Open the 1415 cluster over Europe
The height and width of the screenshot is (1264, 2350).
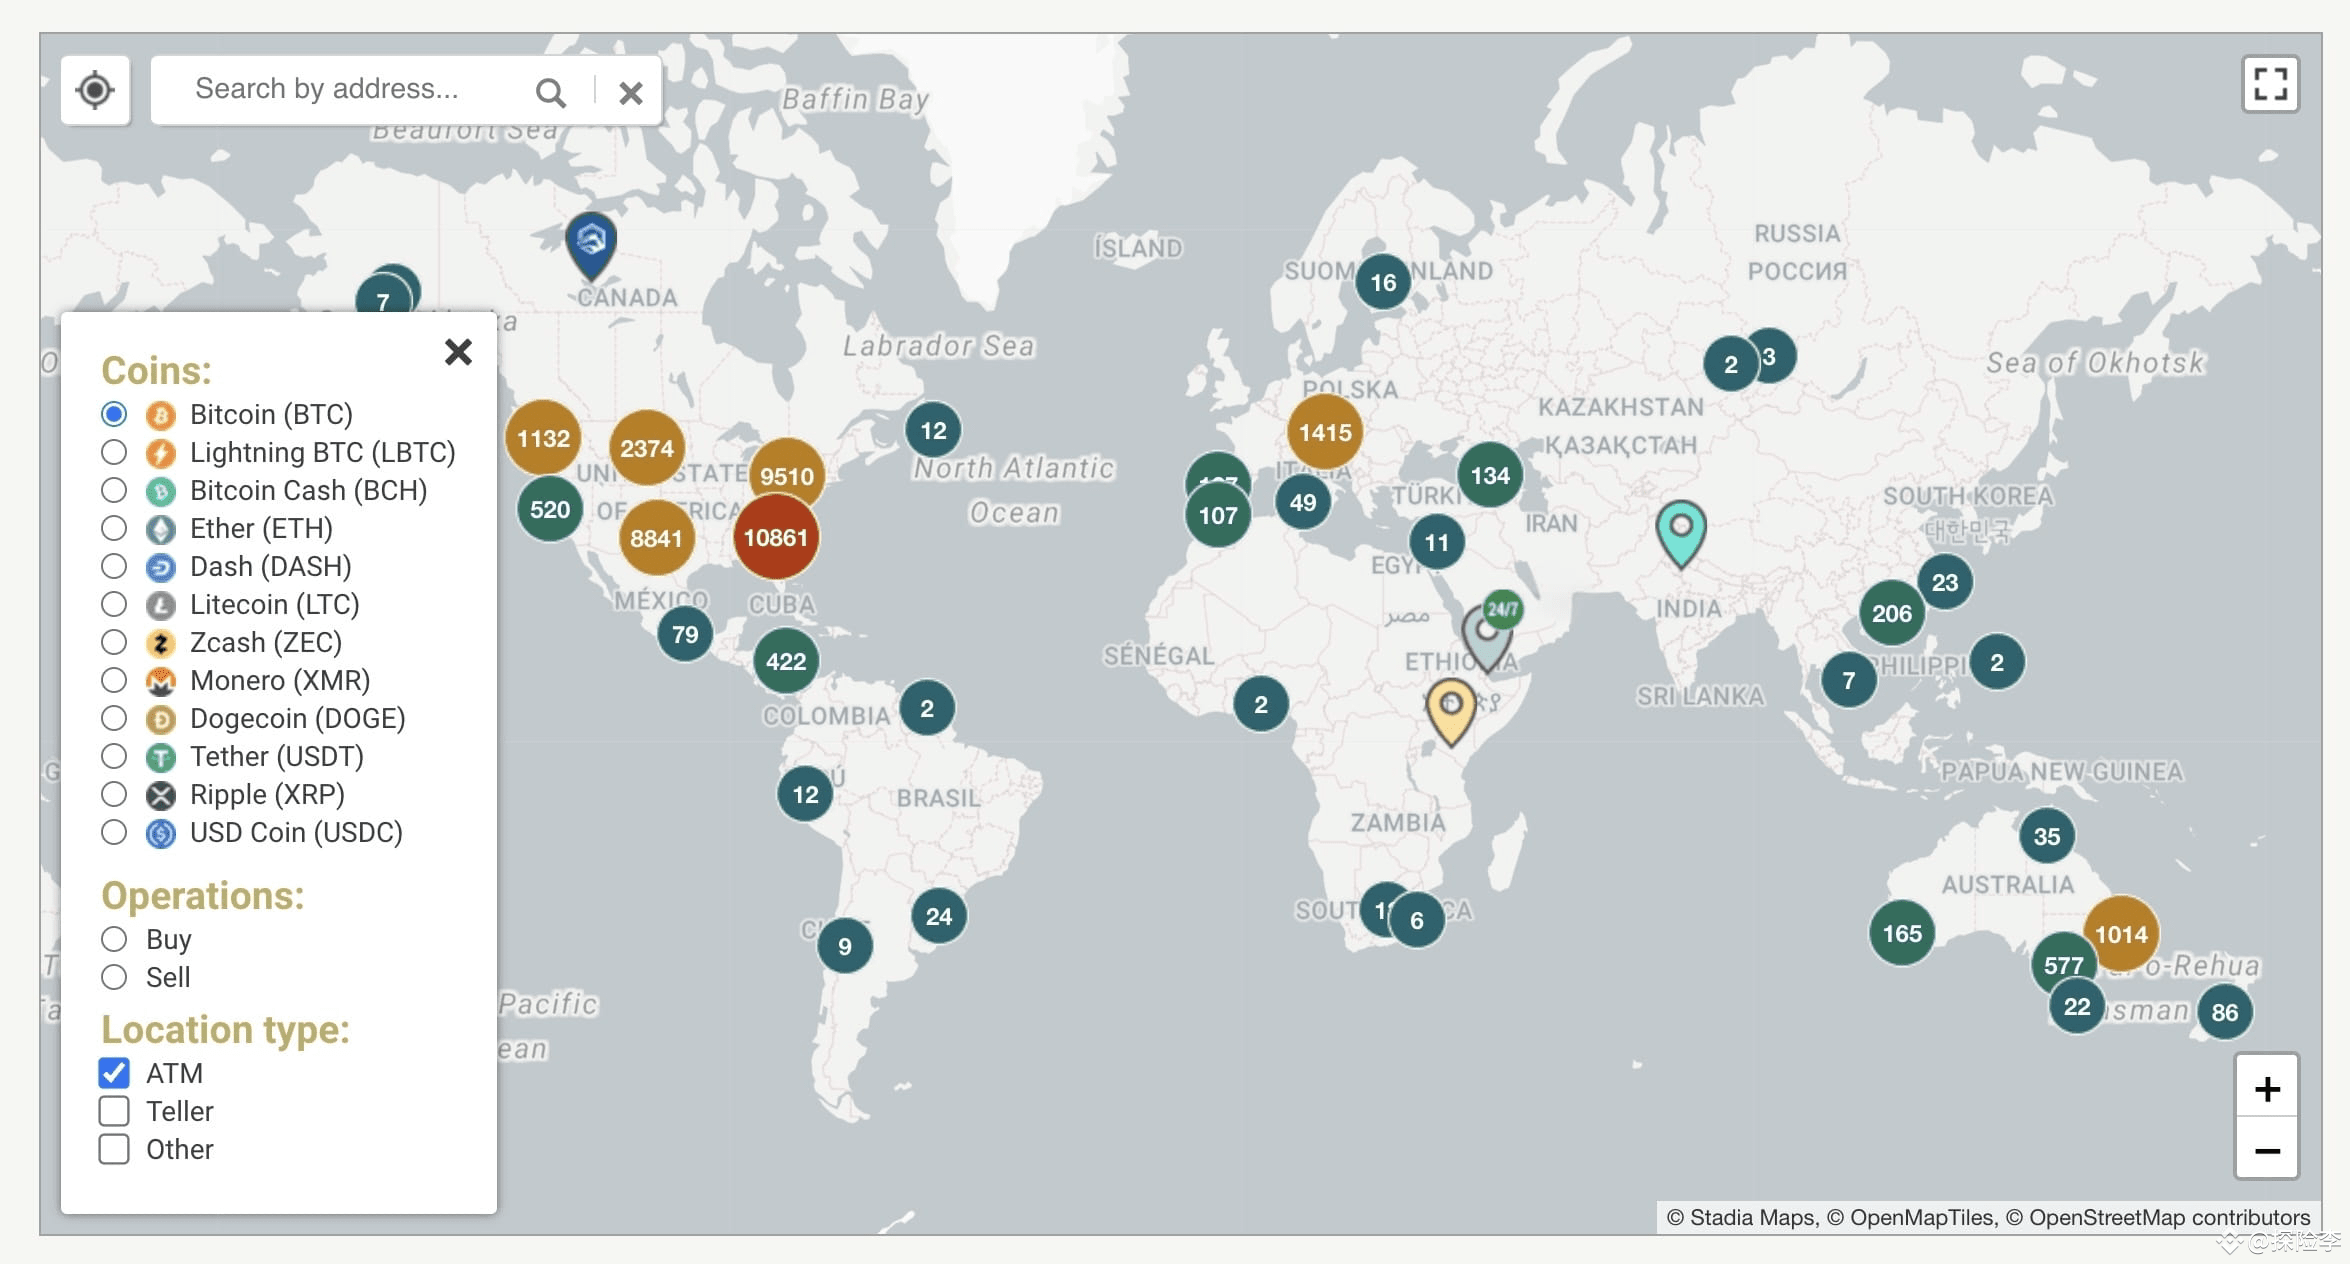click(x=1324, y=432)
